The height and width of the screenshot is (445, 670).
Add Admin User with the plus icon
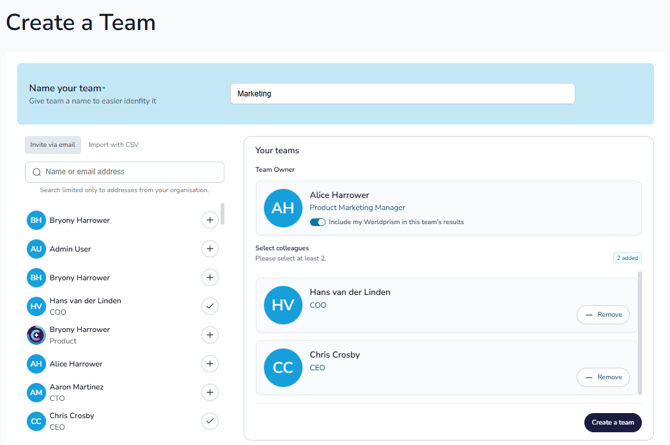[x=210, y=249]
